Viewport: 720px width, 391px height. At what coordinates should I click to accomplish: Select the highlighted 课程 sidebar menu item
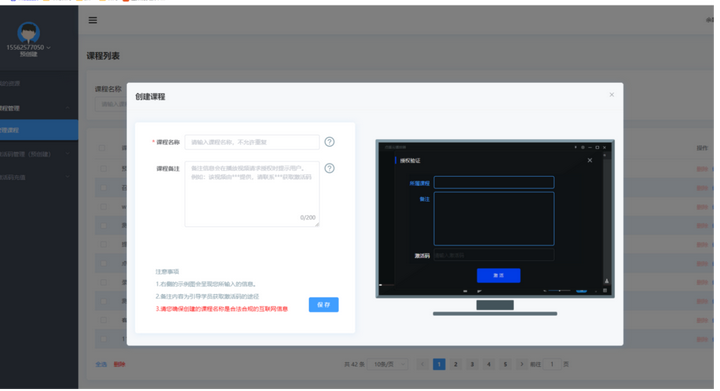[39, 130]
